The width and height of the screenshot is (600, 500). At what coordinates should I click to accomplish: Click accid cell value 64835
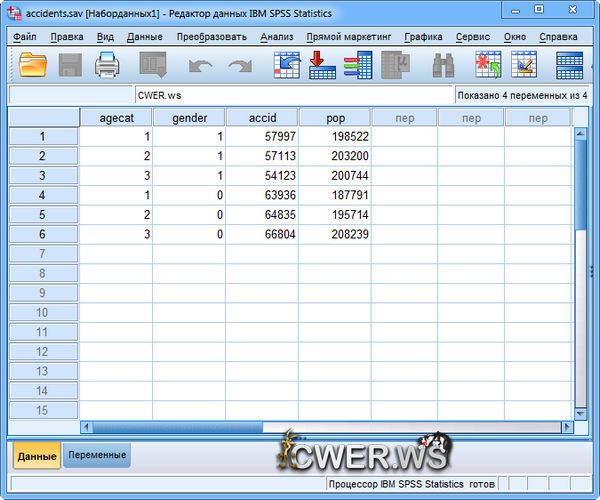[262, 215]
